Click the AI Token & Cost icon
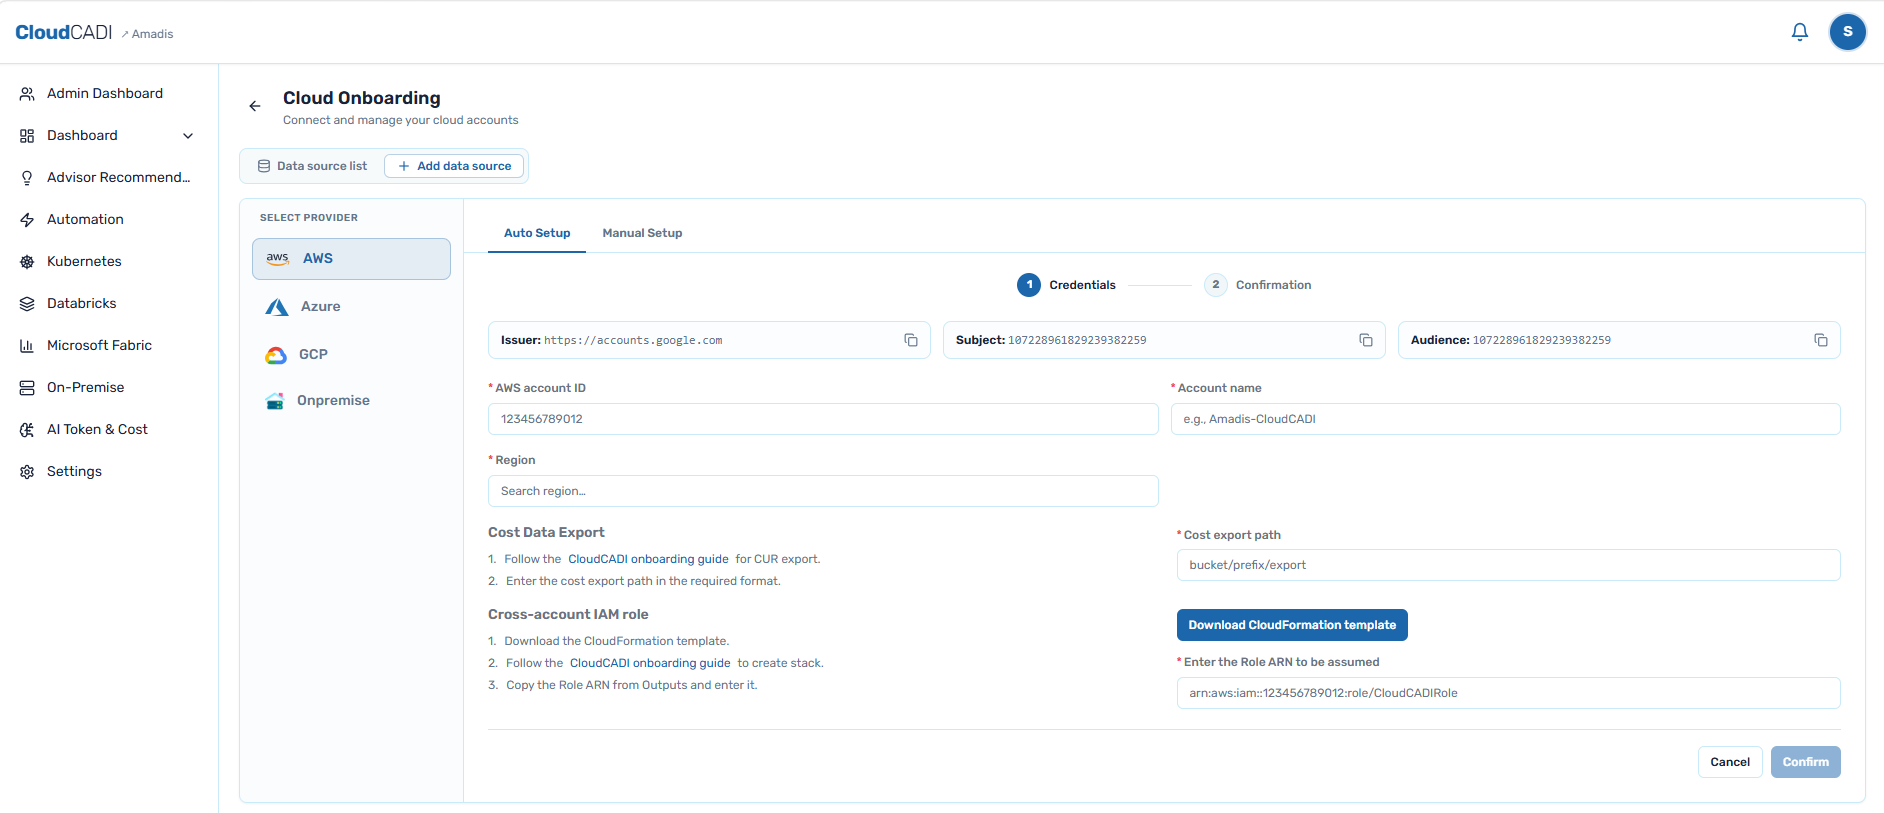 27,429
